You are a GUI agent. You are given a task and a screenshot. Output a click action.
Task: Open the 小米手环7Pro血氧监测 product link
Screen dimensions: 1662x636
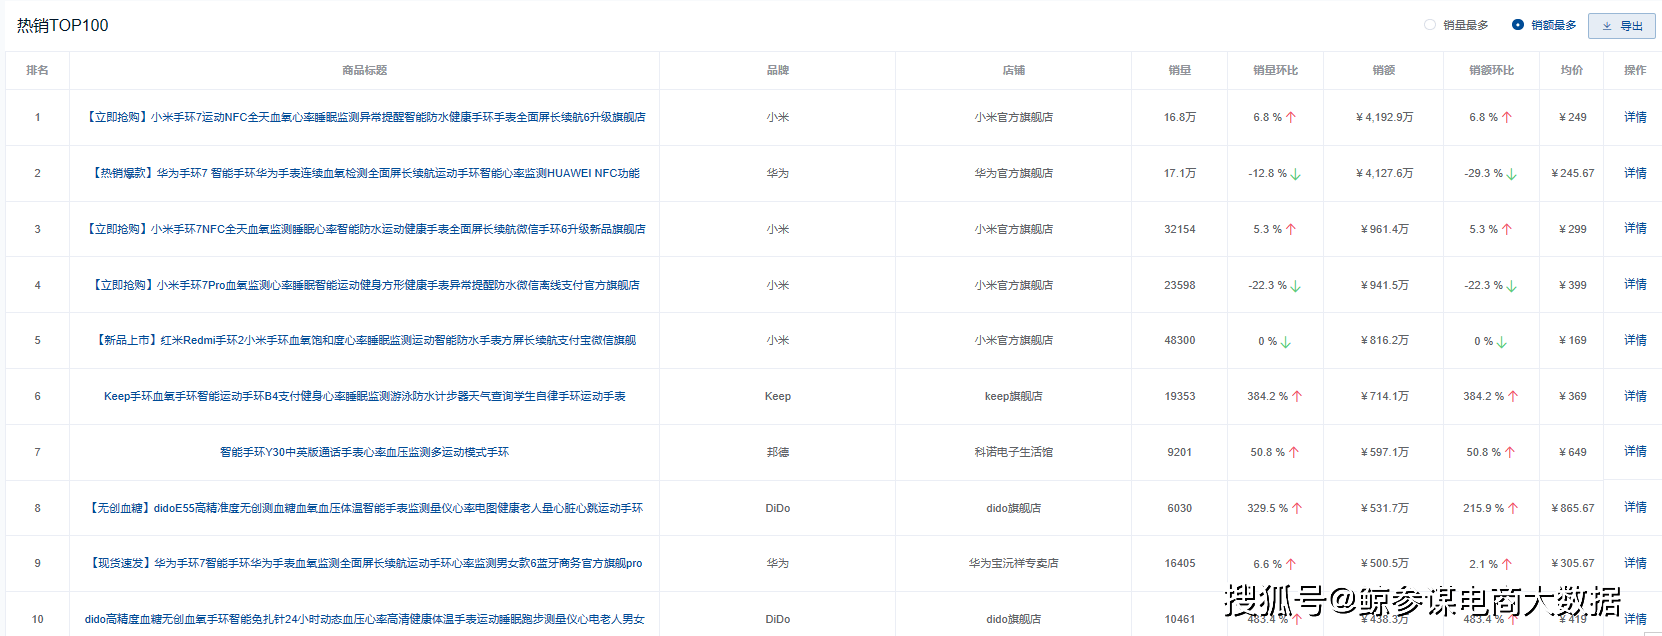(365, 285)
